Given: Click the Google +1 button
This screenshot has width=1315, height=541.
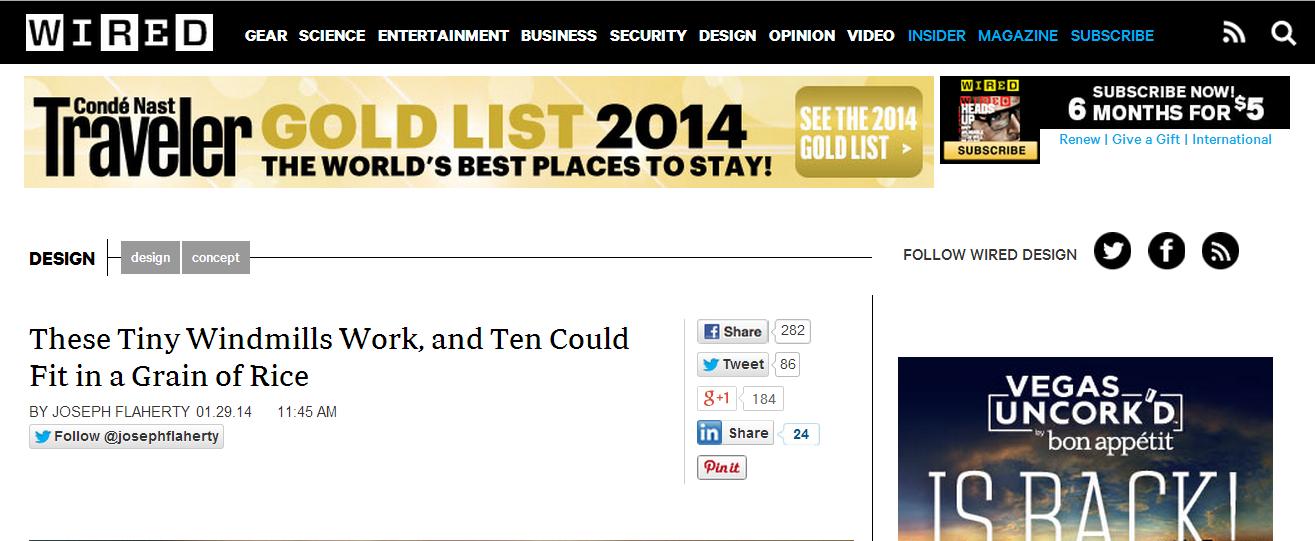Looking at the screenshot, I should coord(717,398).
